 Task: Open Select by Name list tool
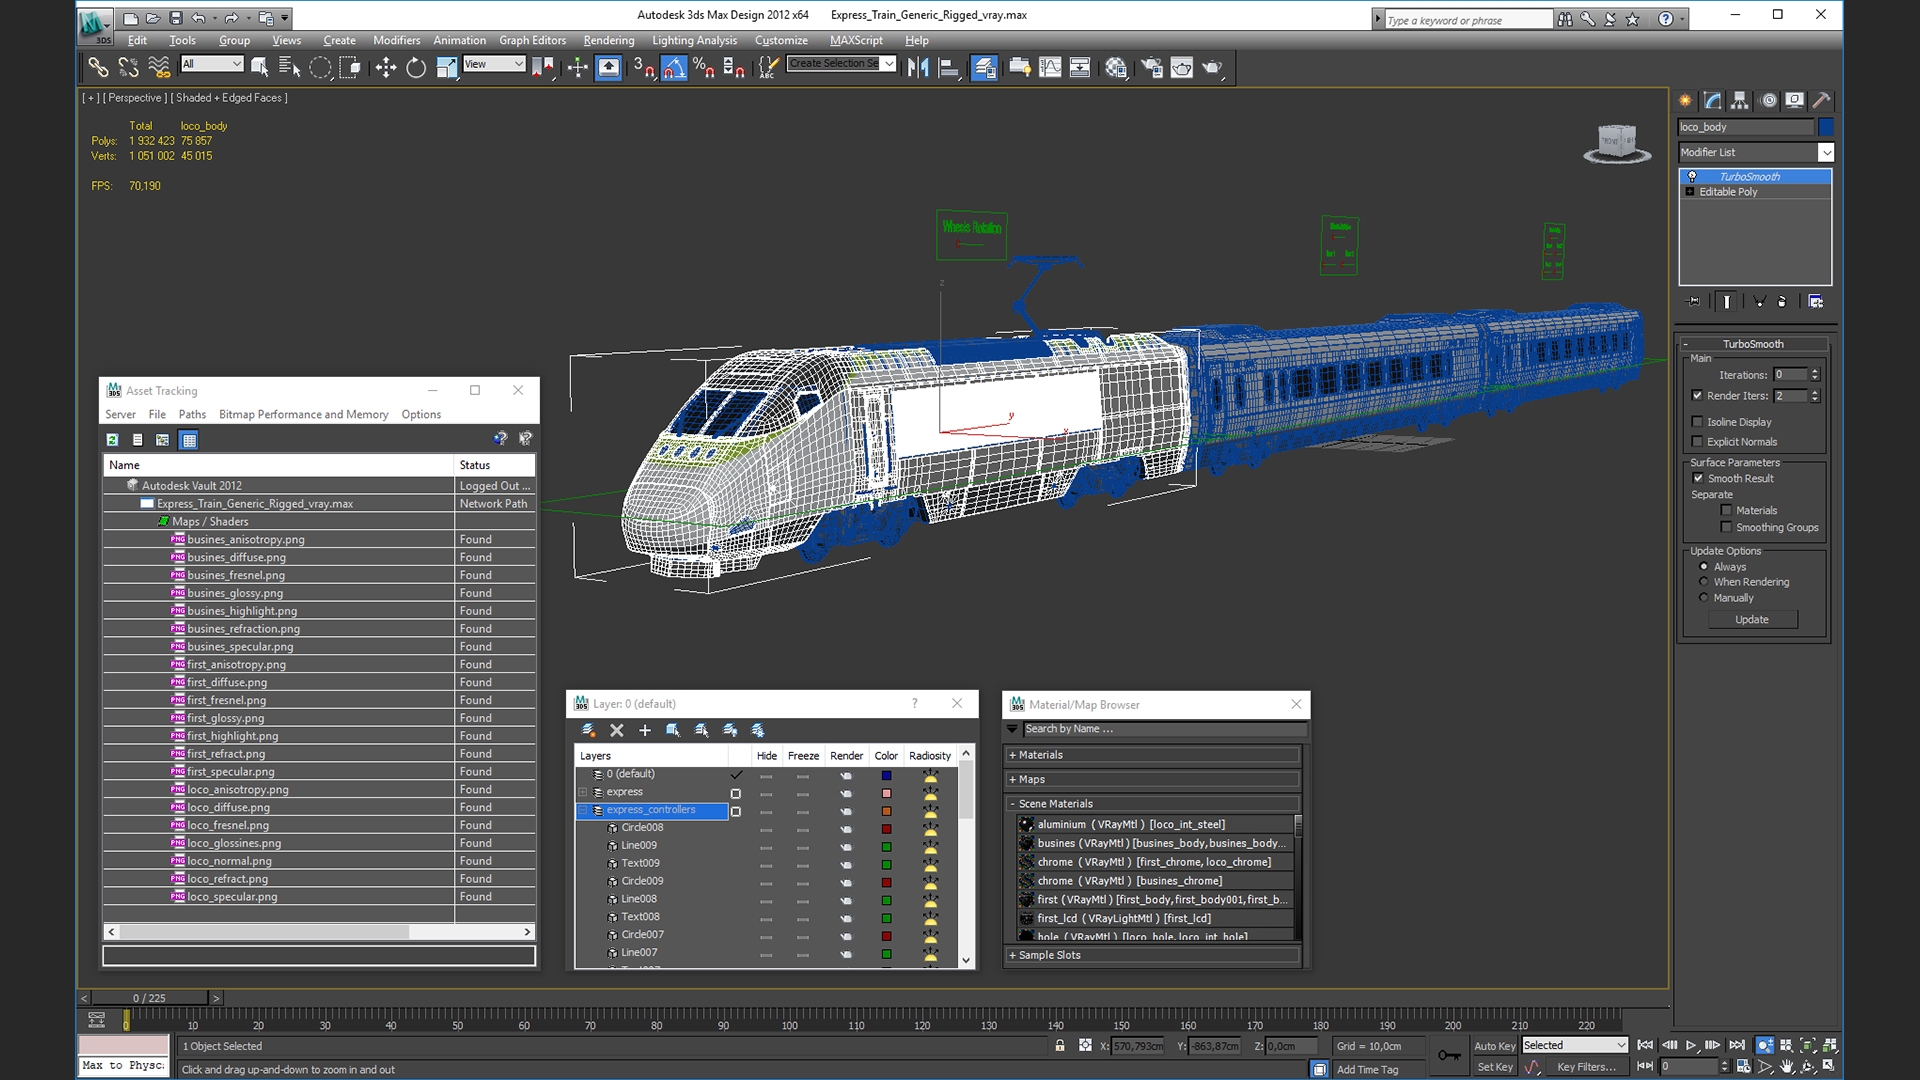tap(290, 67)
